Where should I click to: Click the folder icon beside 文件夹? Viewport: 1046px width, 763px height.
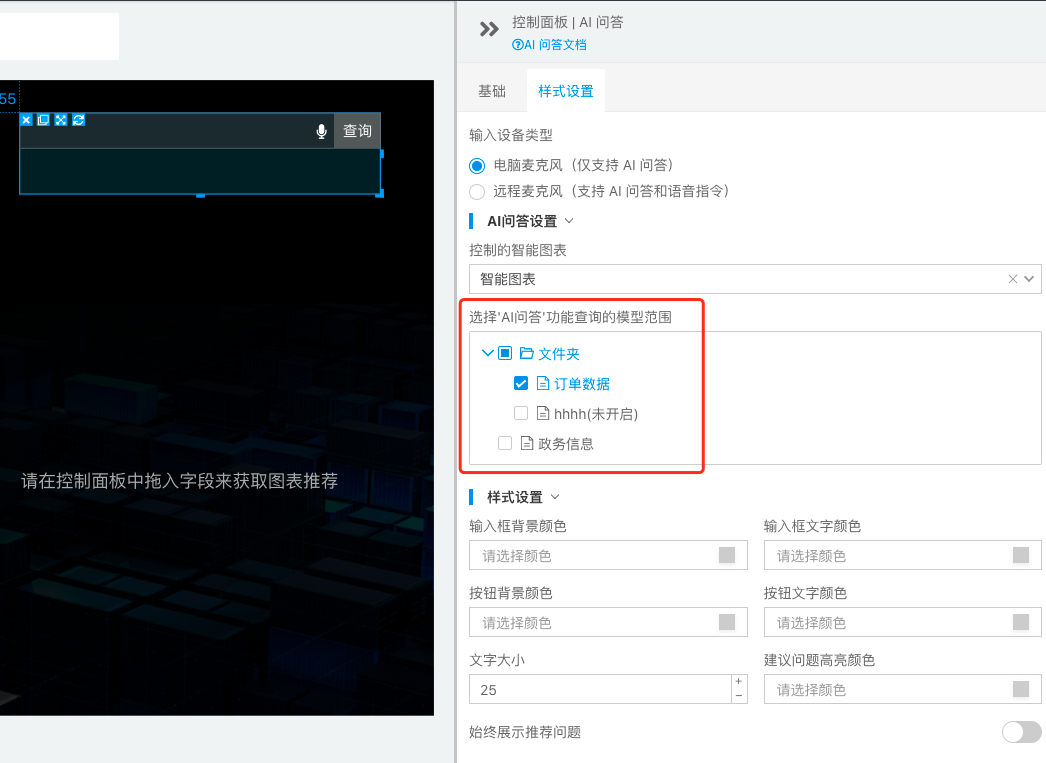click(527, 353)
